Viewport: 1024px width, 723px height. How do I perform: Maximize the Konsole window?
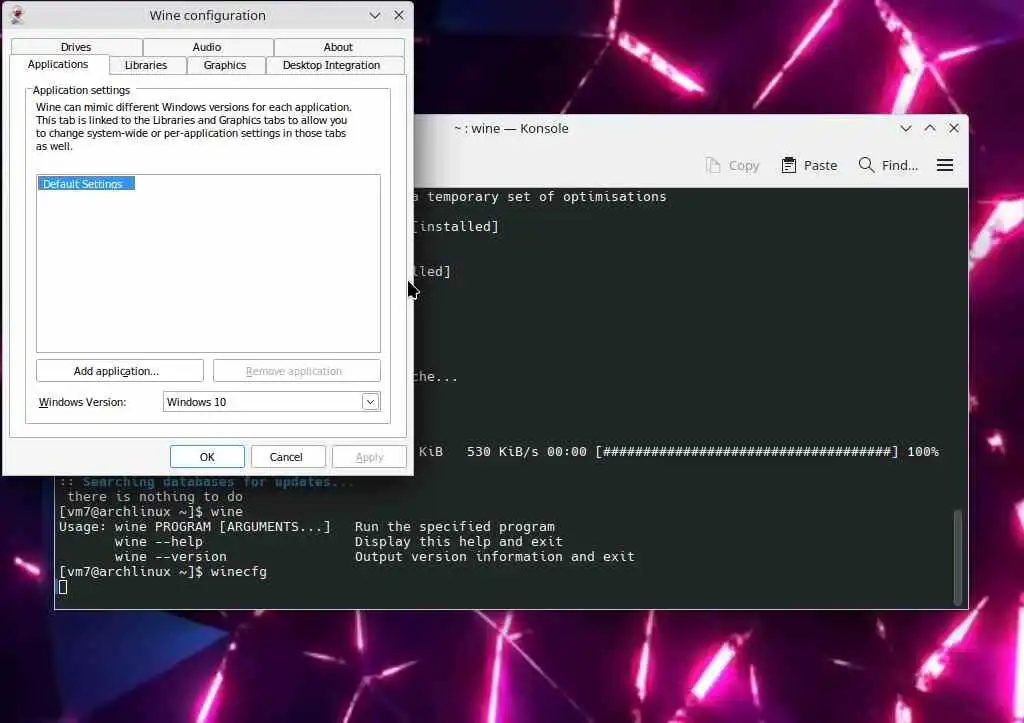click(930, 129)
